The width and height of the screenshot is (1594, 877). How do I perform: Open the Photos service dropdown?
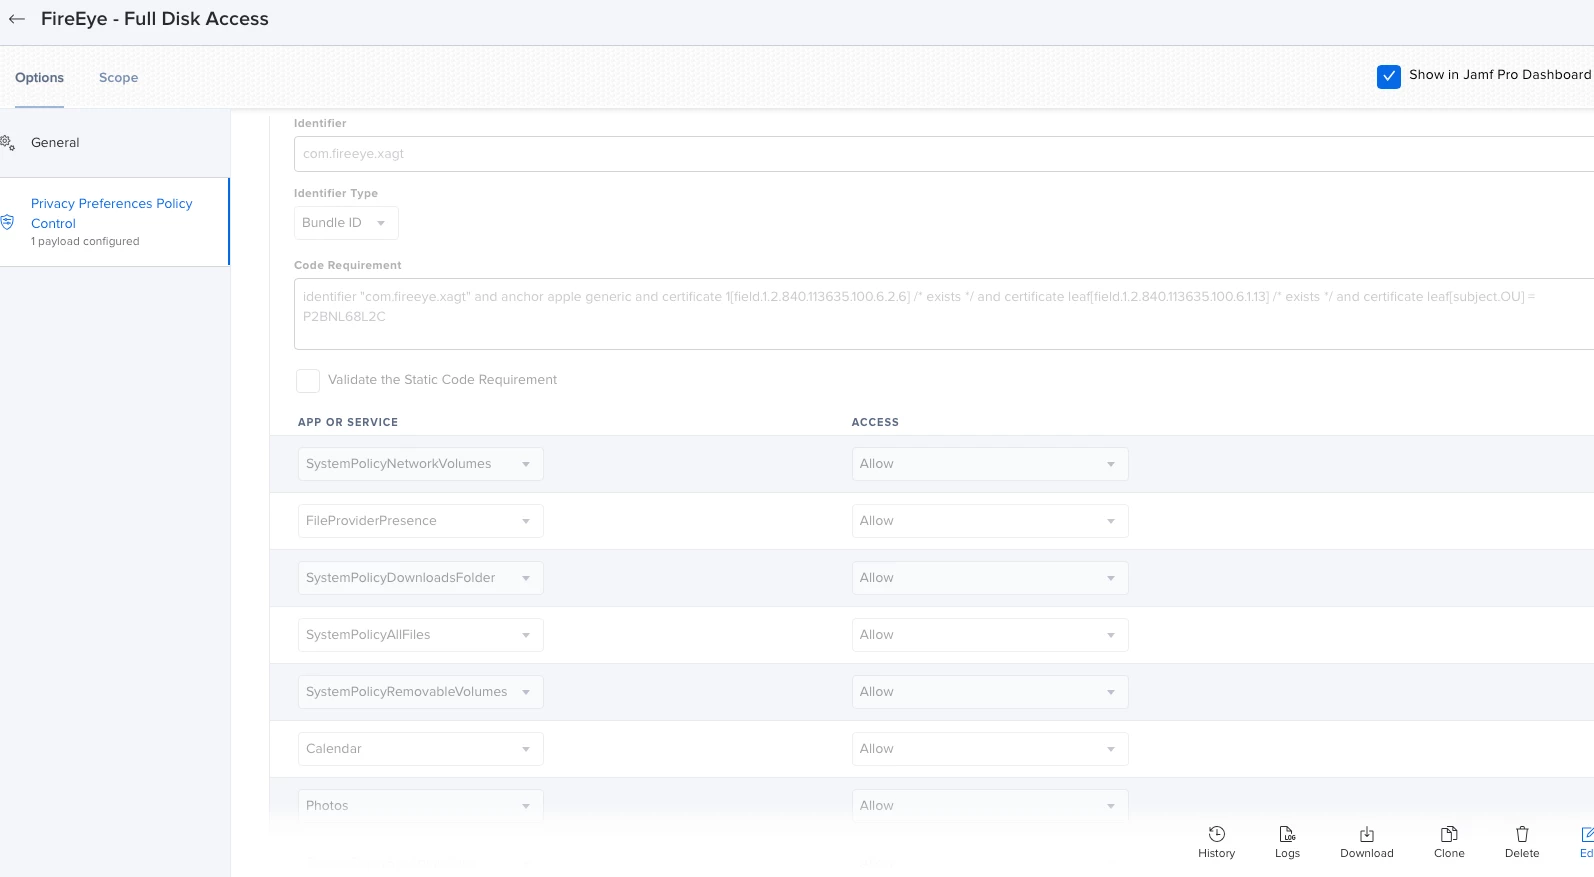point(421,806)
